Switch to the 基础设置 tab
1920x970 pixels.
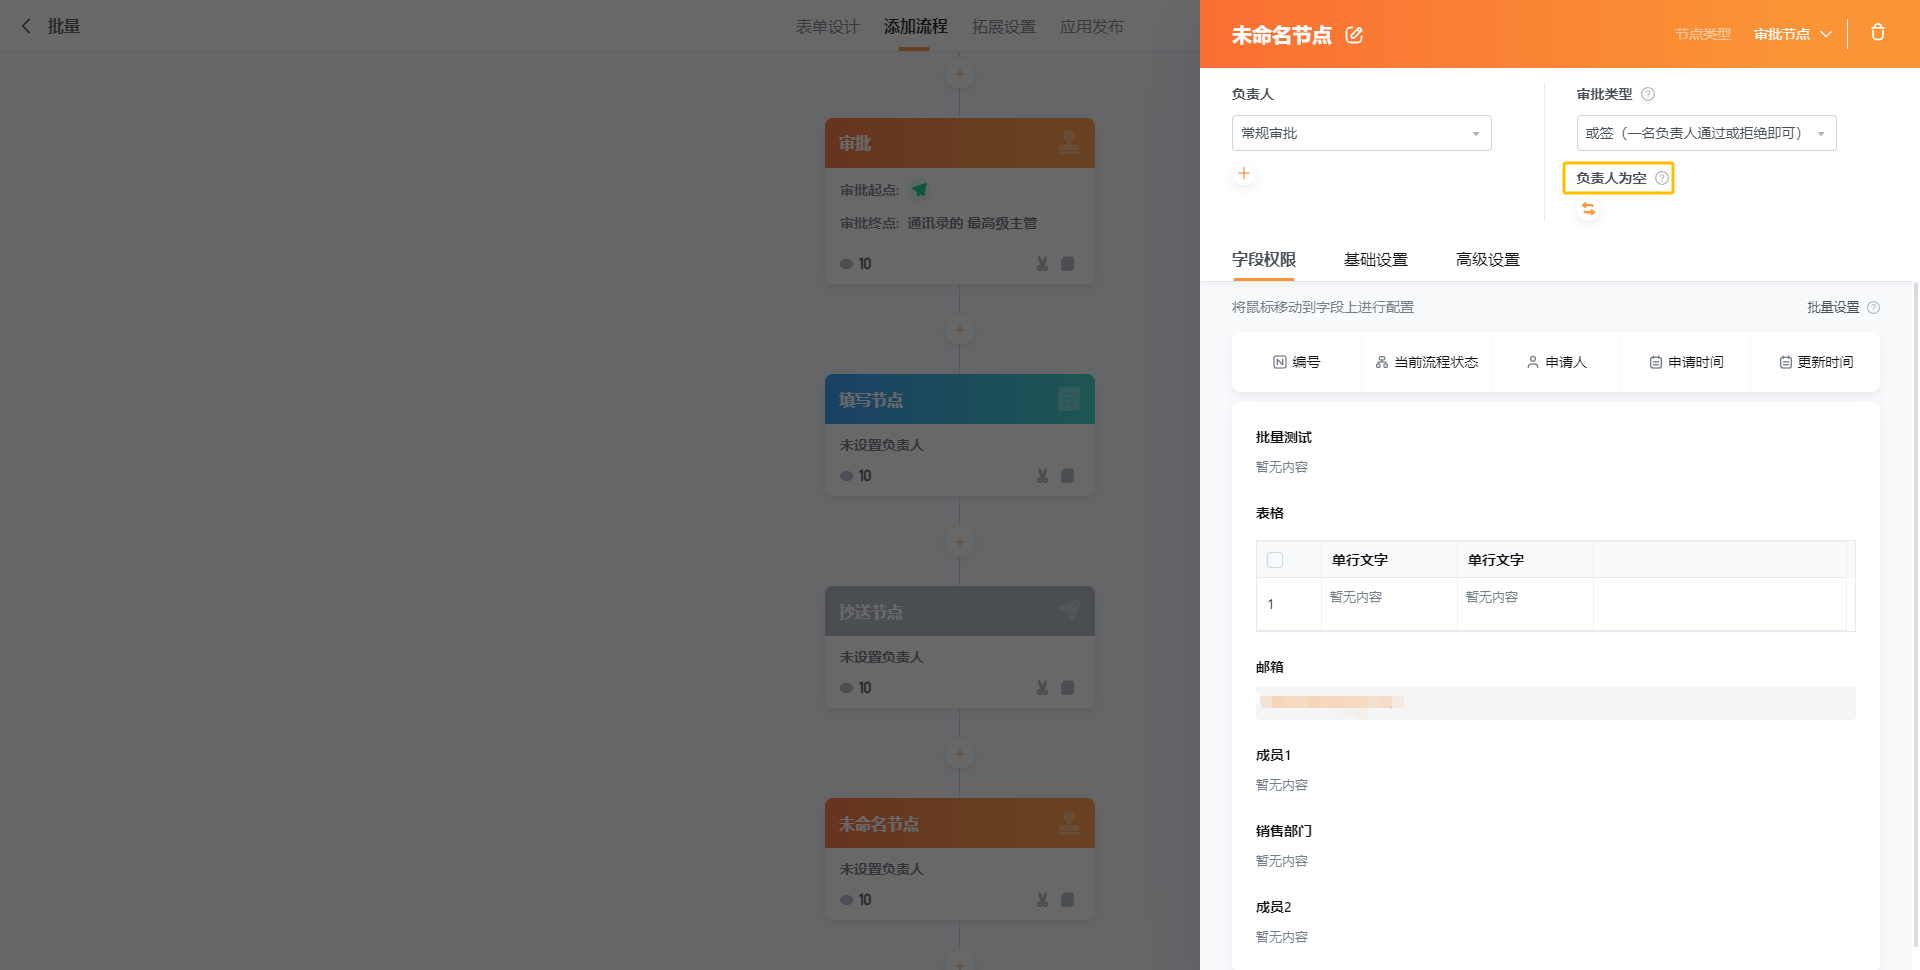pos(1376,260)
